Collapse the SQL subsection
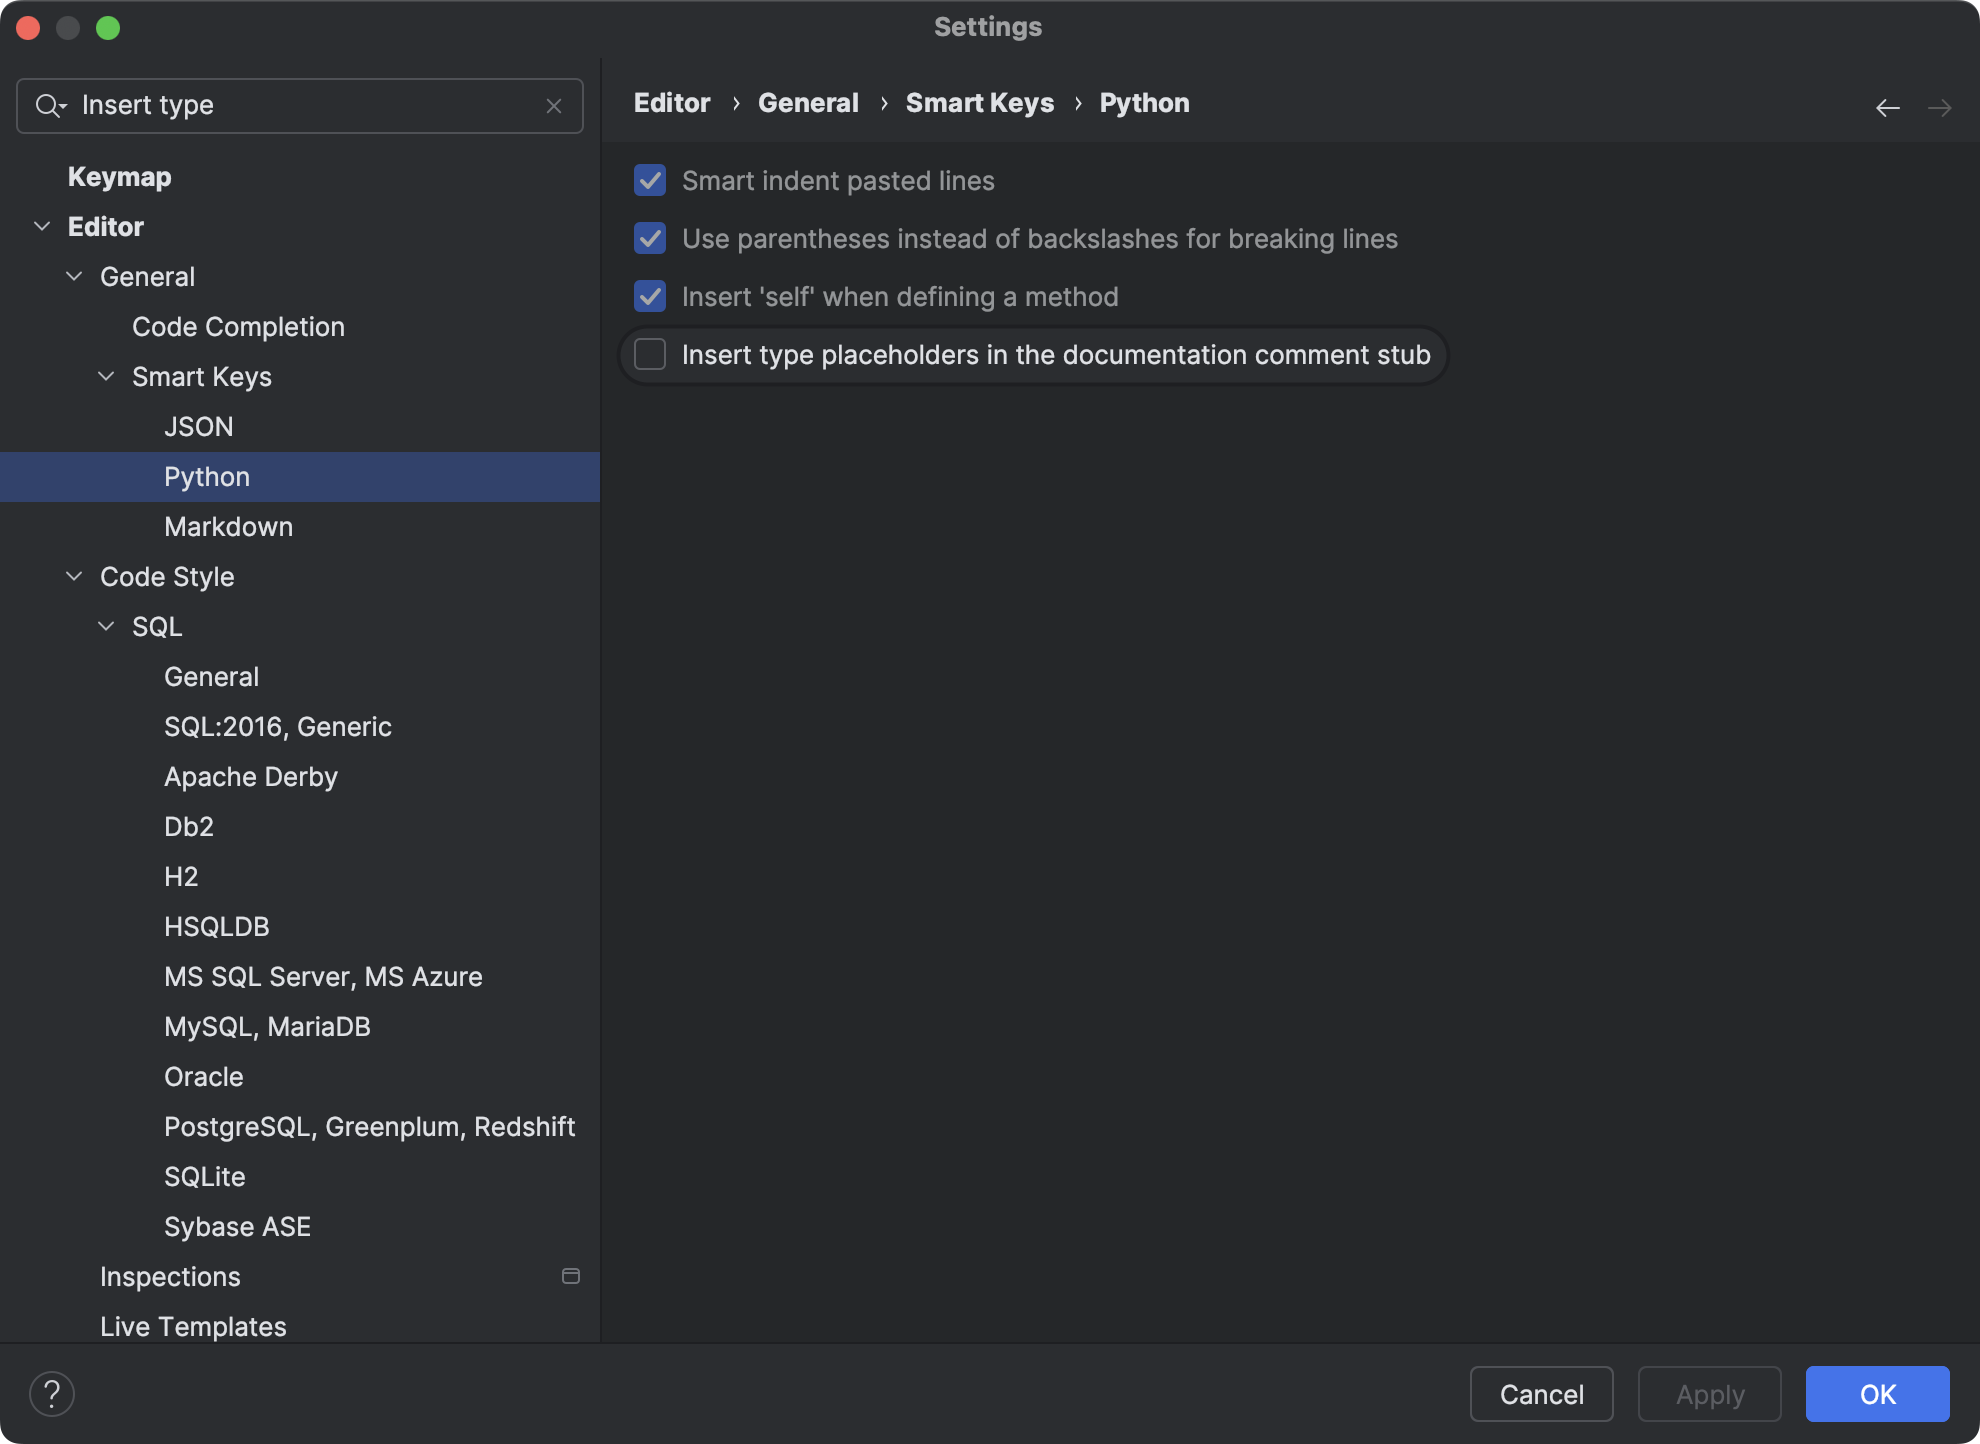 point(105,626)
